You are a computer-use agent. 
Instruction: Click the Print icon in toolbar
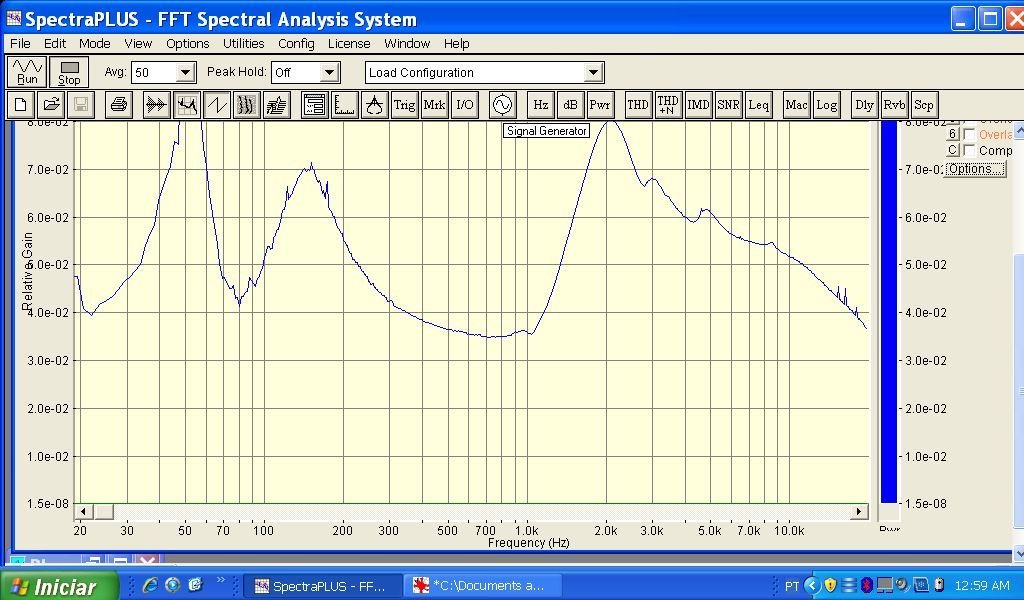coord(119,105)
